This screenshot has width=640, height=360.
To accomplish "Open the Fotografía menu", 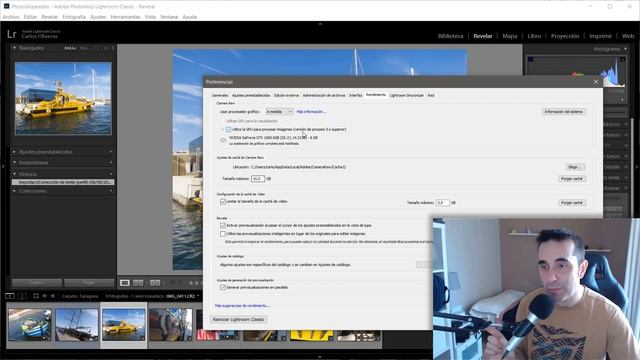I will [74, 17].
